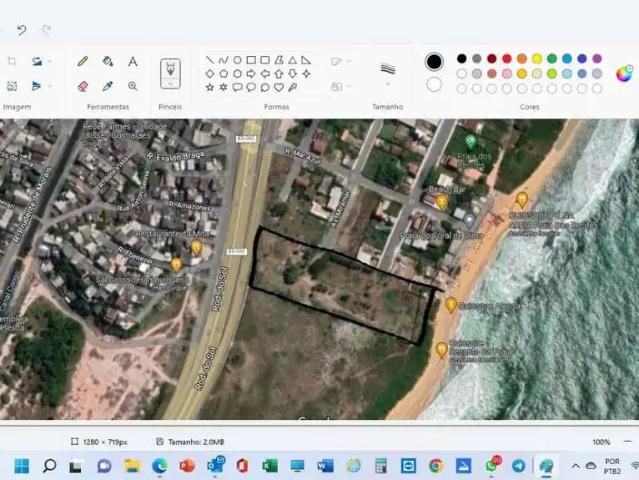Pick the Eraser tool
The image size is (639, 480).
(x=83, y=86)
